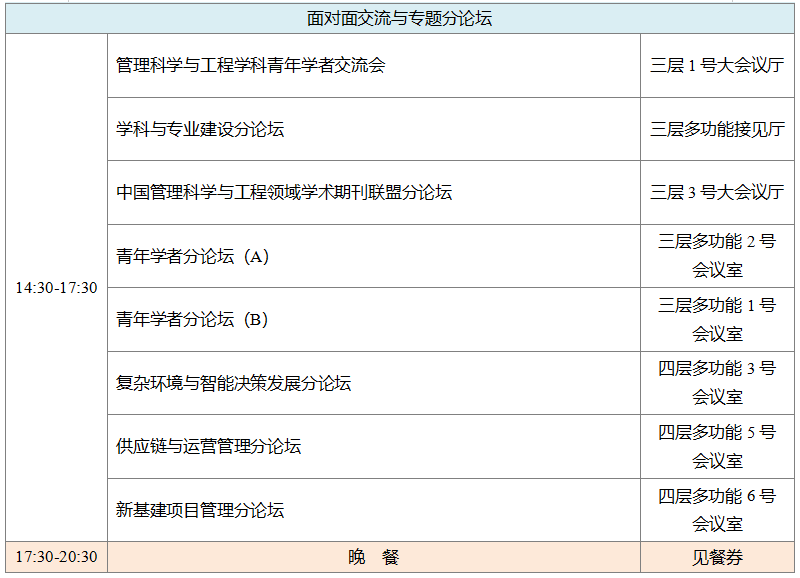This screenshot has width=800, height=578.
Task: Select the 14:30-17:30 time cell
Action: pyautogui.click(x=56, y=288)
